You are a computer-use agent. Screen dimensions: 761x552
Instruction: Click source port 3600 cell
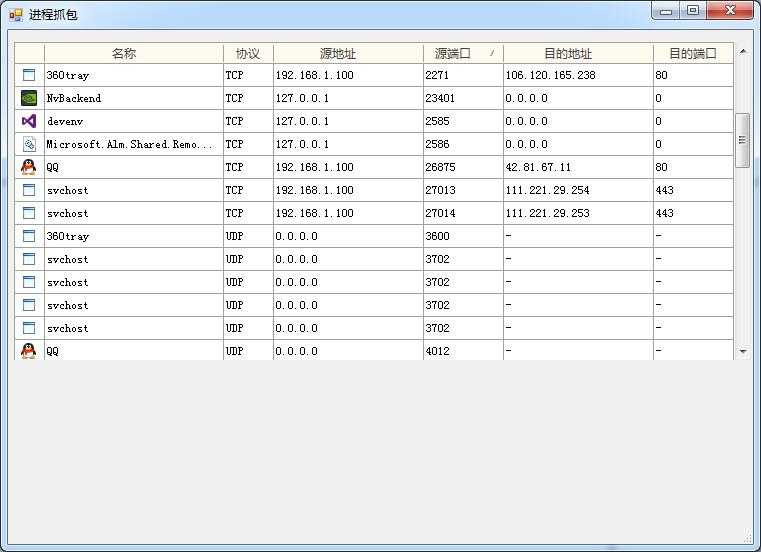[x=463, y=236]
